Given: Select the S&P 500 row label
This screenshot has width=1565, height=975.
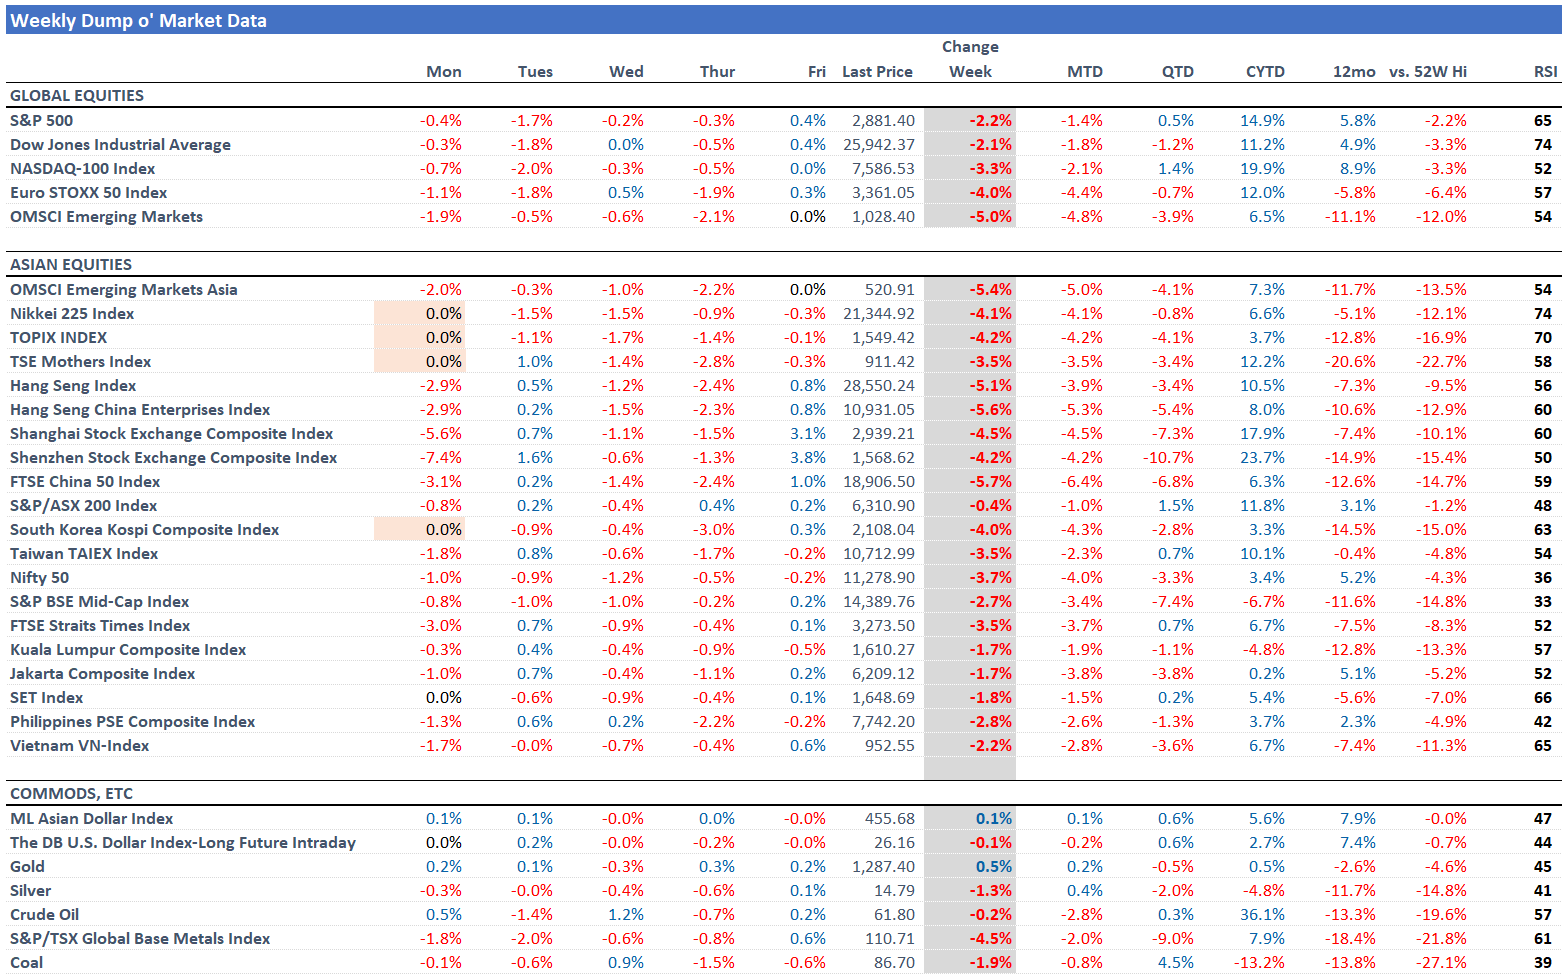Looking at the screenshot, I should (42, 121).
